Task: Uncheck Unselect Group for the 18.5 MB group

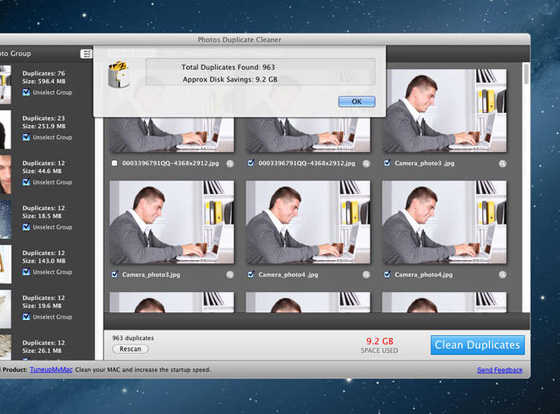Action: click(26, 227)
